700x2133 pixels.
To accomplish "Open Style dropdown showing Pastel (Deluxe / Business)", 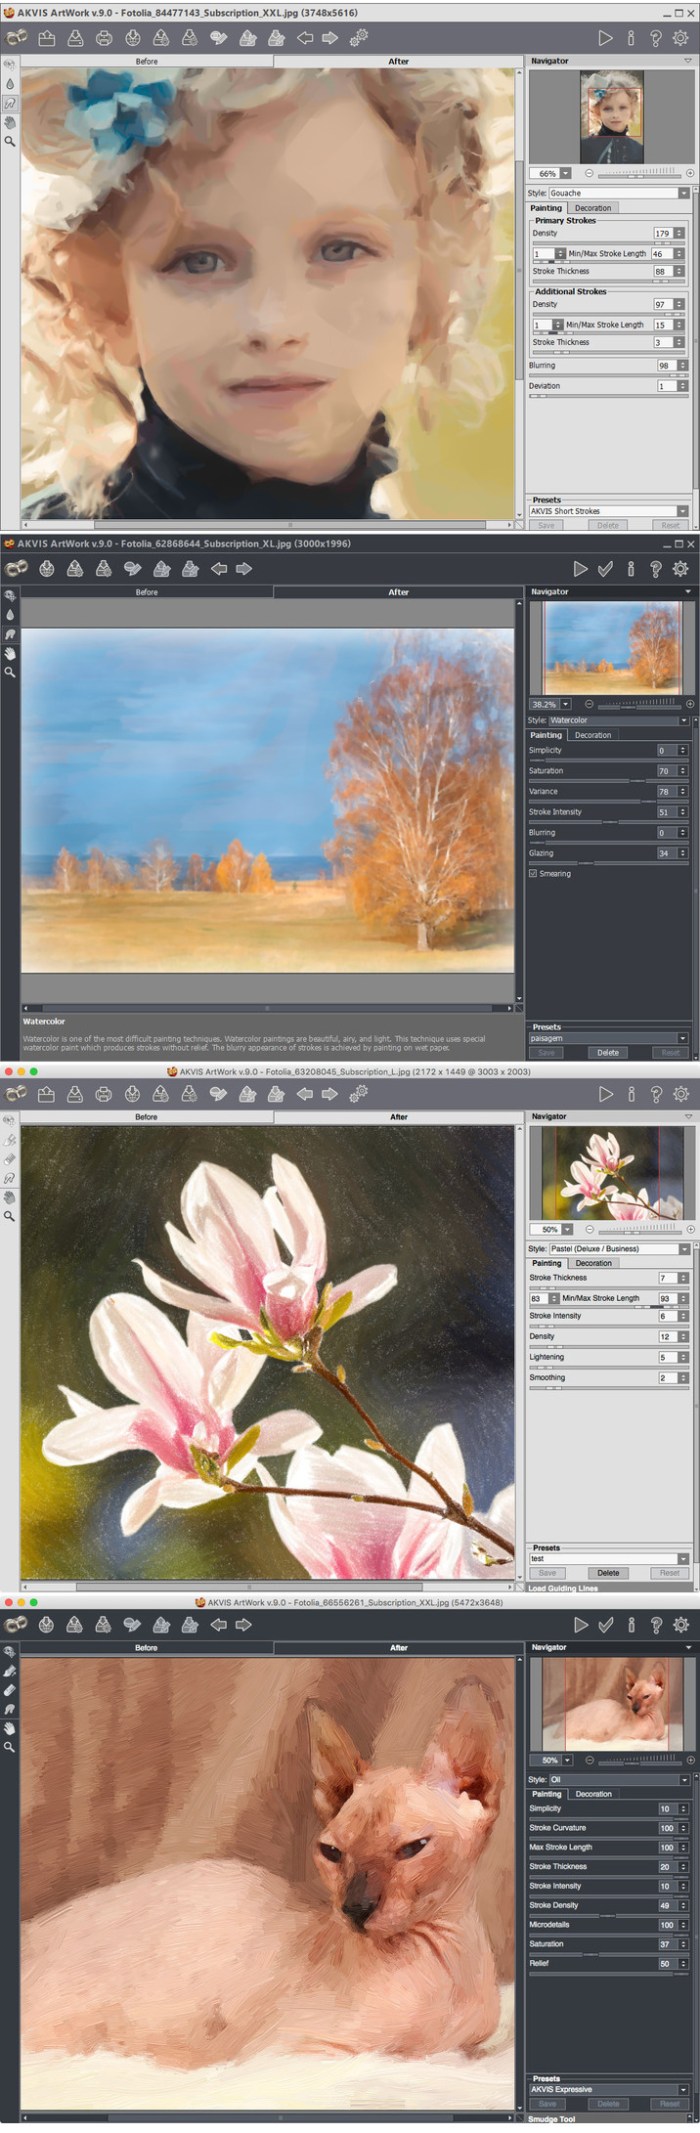I will (x=618, y=1248).
